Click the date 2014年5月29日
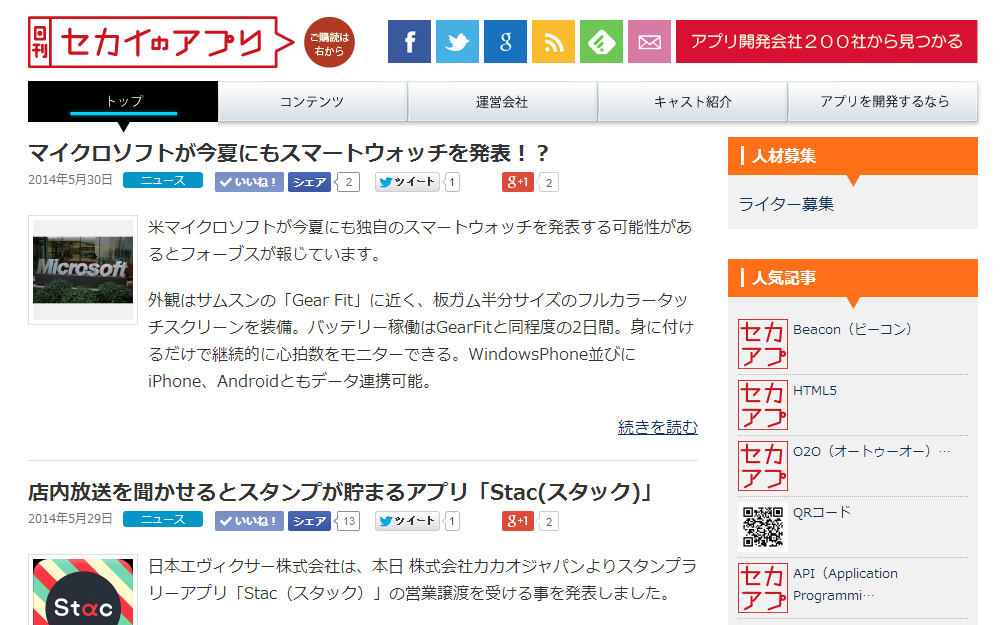The width and height of the screenshot is (1004, 625). 70,519
